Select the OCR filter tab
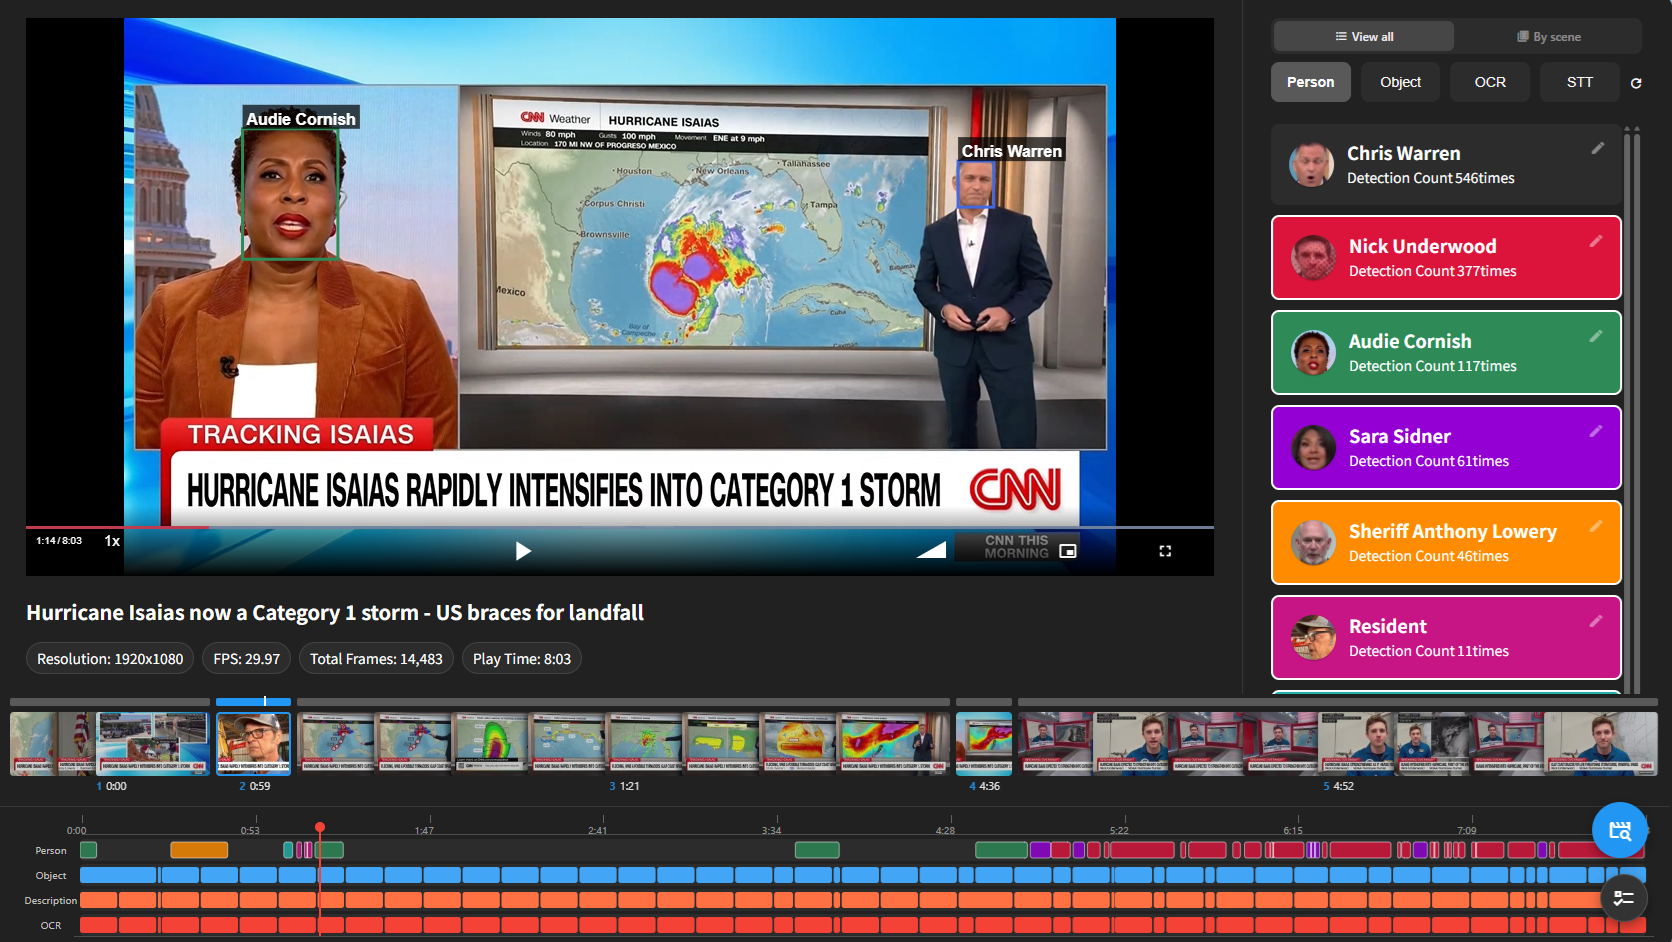 (1490, 82)
